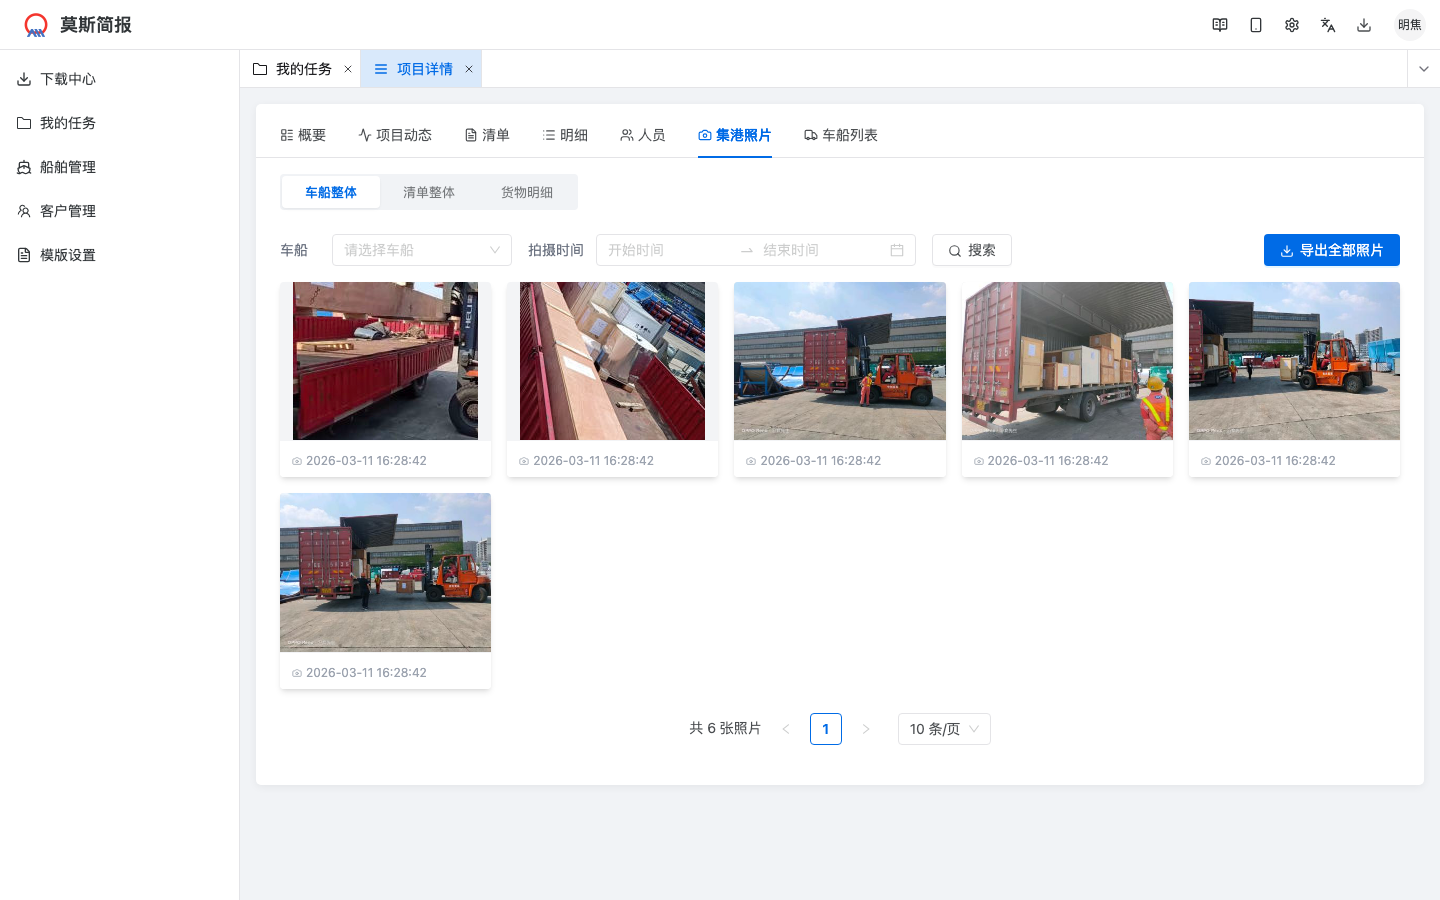Click the 明焦 user avatar

pyautogui.click(x=1409, y=25)
